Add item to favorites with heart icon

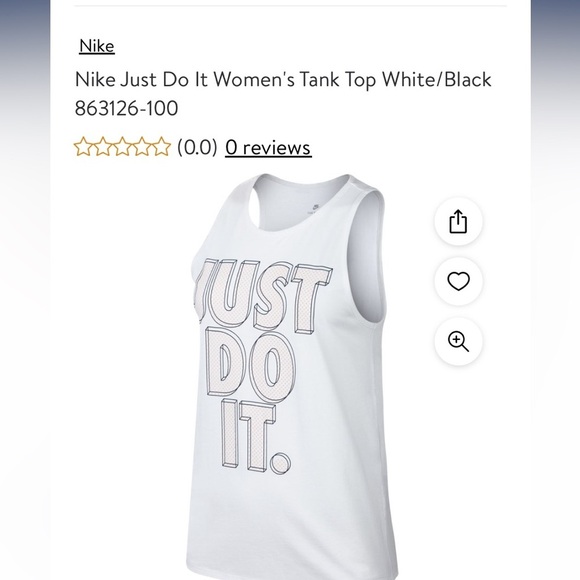coord(458,281)
